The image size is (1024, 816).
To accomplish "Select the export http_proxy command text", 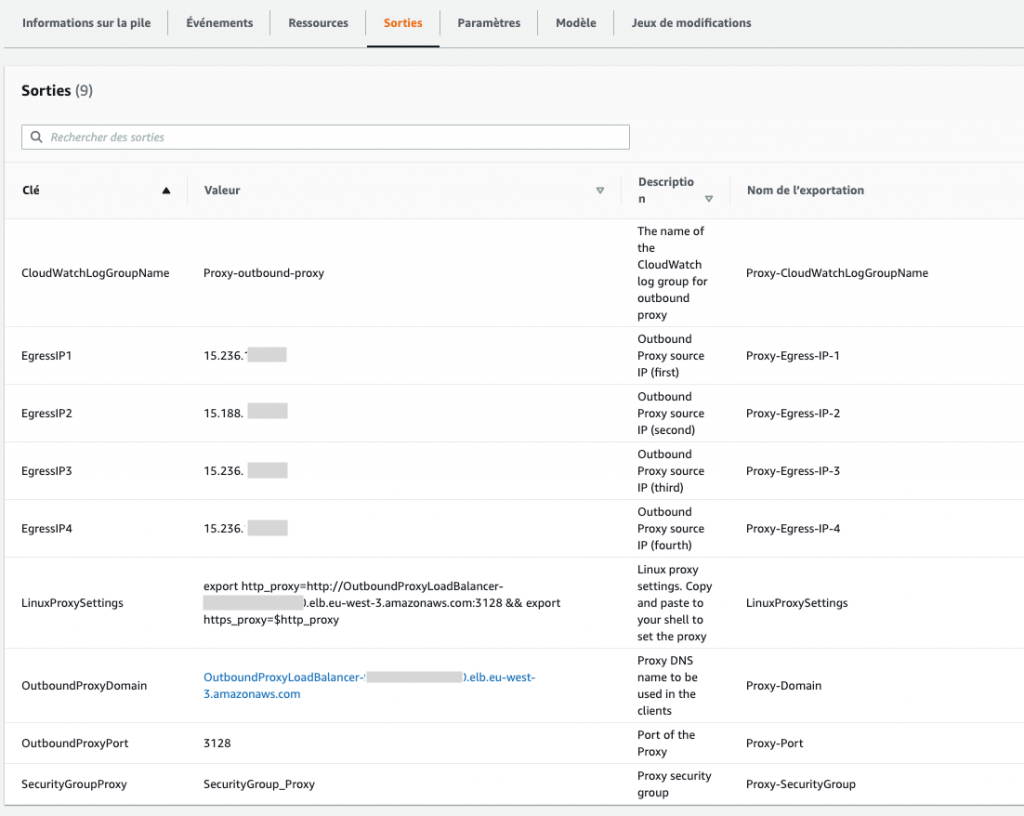I will coord(381,603).
